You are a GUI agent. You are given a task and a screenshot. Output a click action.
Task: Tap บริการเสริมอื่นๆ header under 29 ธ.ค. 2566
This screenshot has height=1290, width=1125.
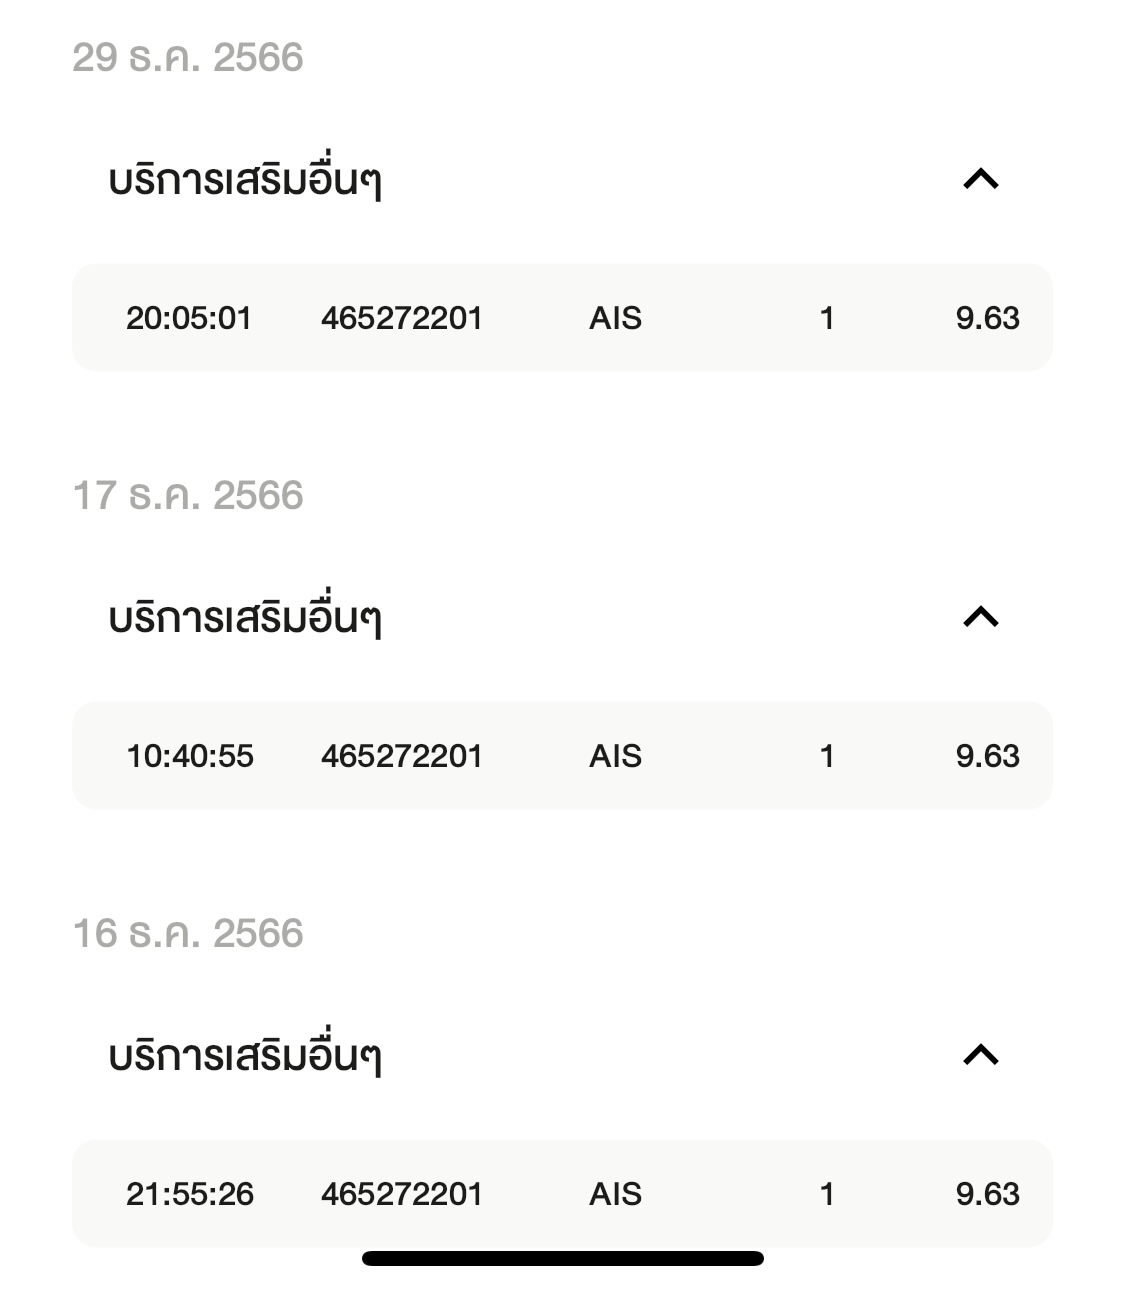tap(245, 182)
